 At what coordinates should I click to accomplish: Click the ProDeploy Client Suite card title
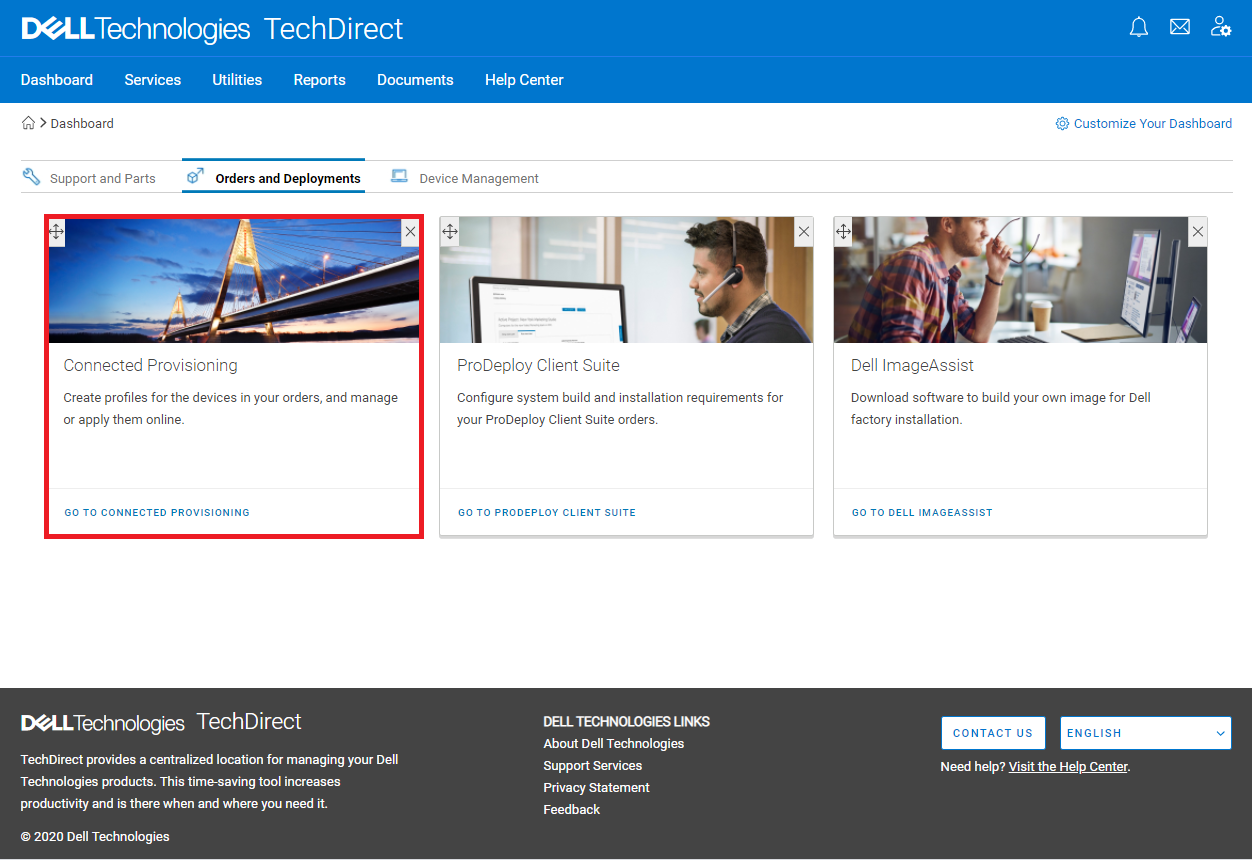coord(539,366)
